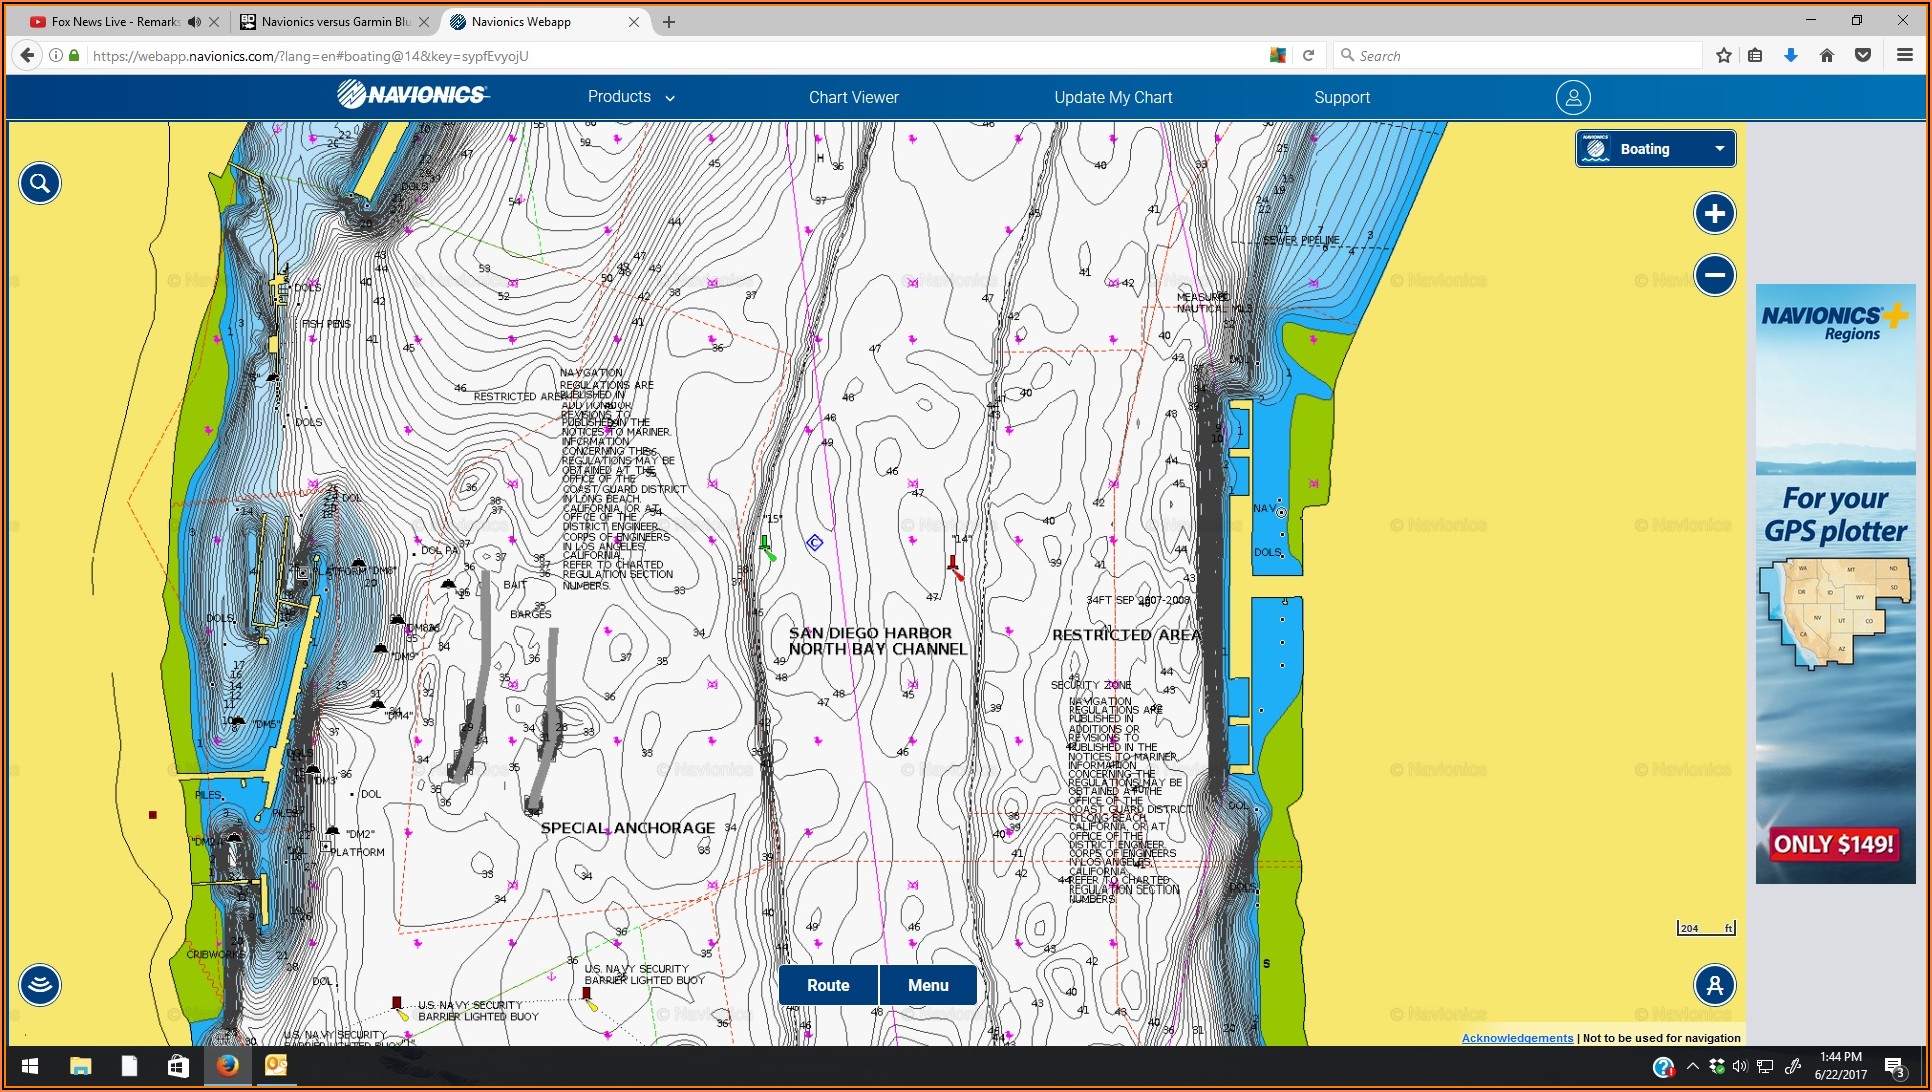Open the Firefox hamburger menu
The image size is (1932, 1092).
pos(1904,56)
